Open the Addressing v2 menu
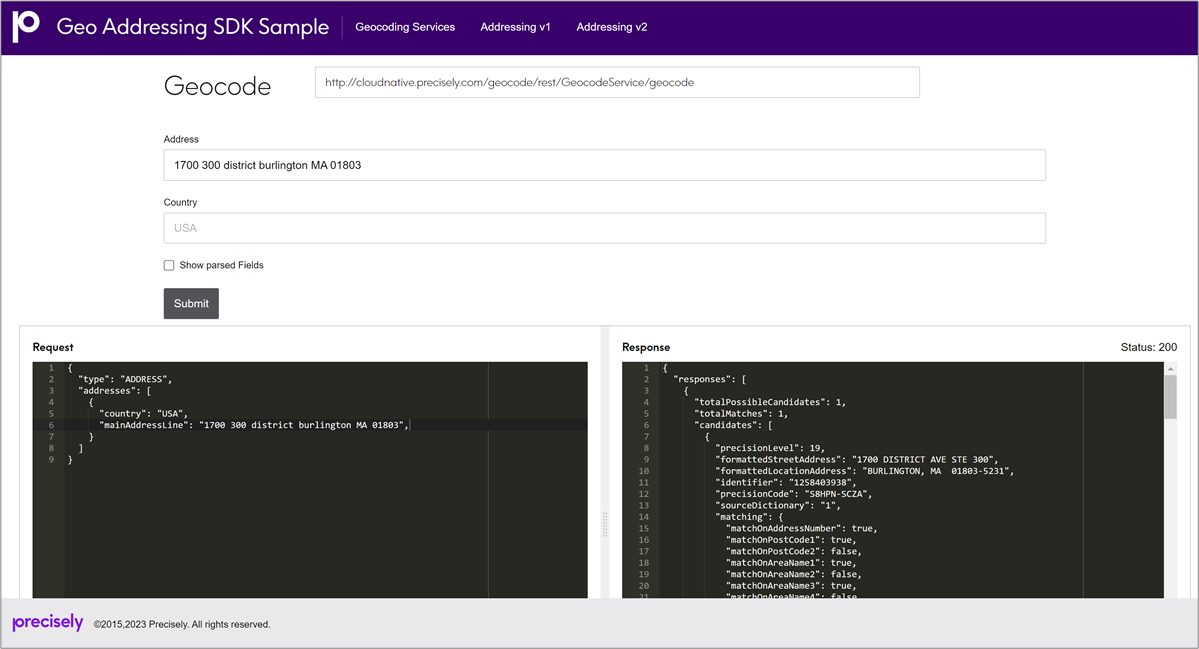 pos(612,27)
